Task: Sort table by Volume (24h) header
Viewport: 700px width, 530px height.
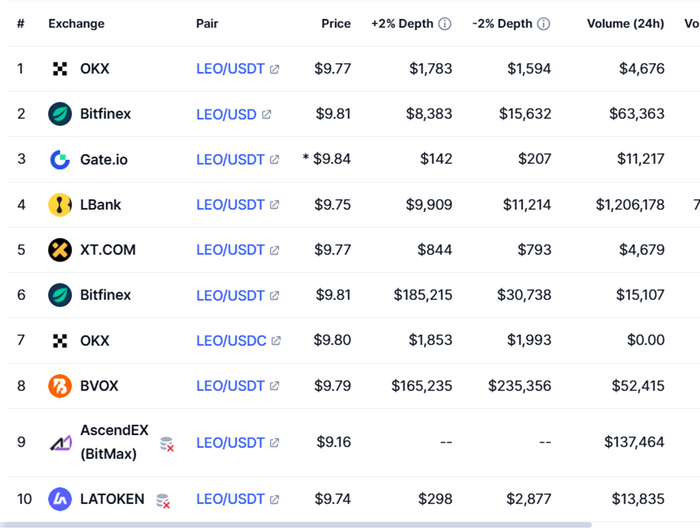Action: click(x=625, y=24)
